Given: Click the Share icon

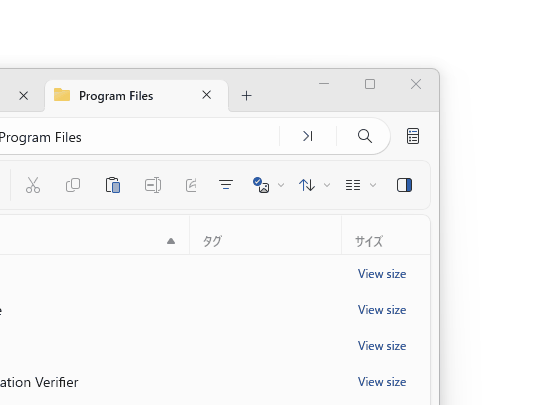Looking at the screenshot, I should 191,185.
